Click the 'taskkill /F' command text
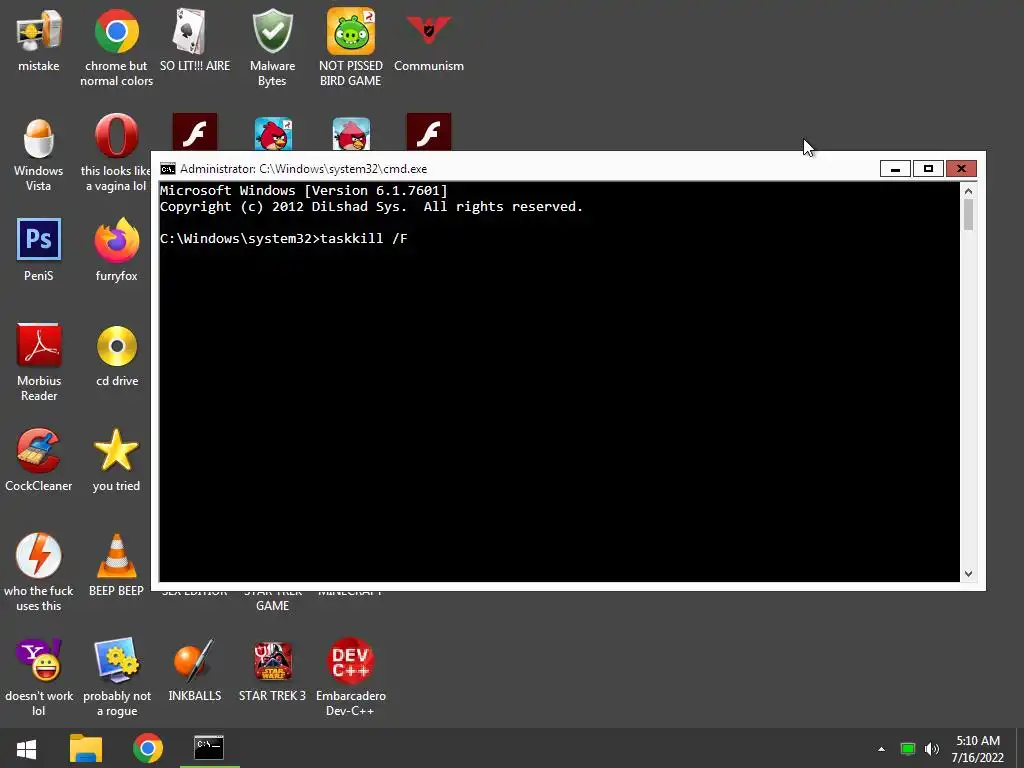The height and width of the screenshot is (768, 1024). [364, 238]
